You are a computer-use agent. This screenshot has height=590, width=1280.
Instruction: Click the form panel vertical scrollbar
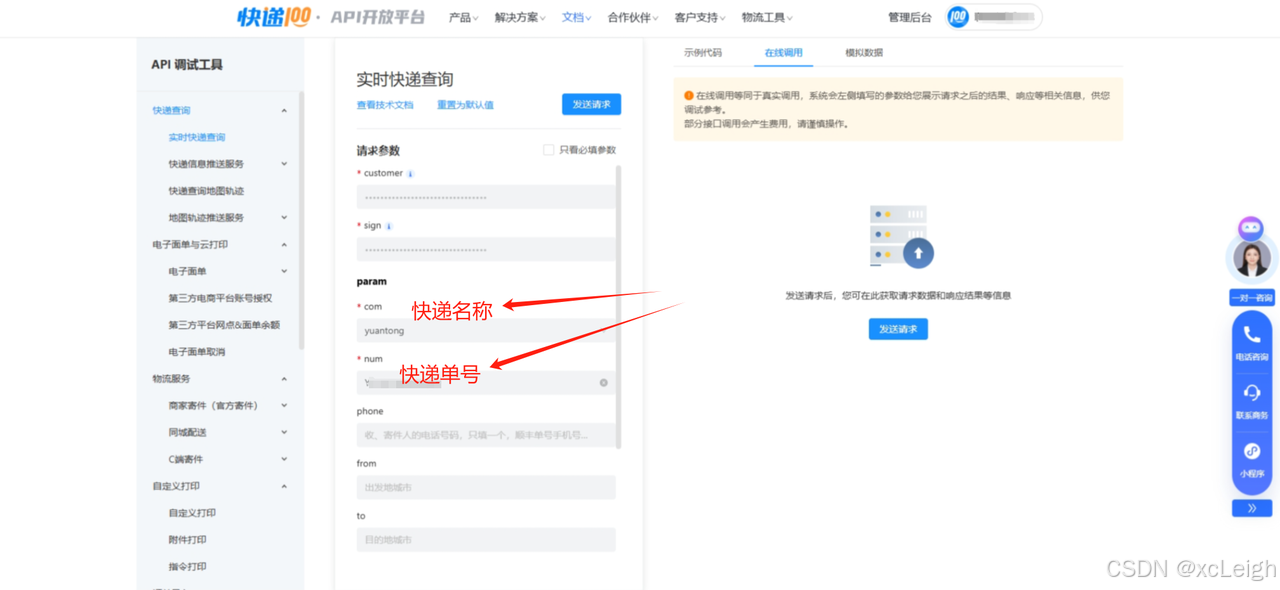tap(619, 307)
